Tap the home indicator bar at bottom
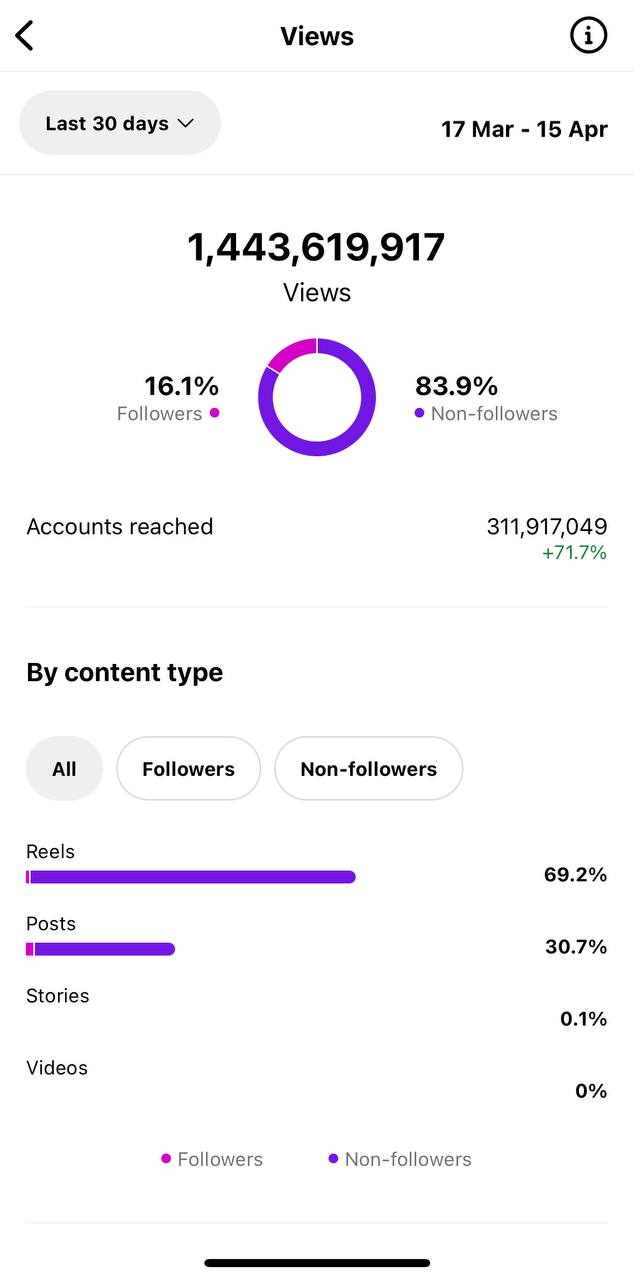Viewport: 634px width, 1280px height. pos(317,1263)
